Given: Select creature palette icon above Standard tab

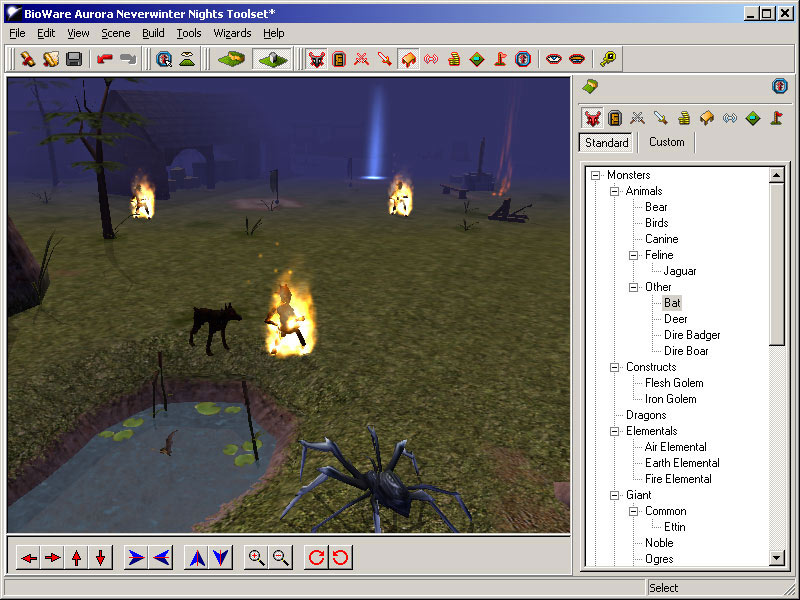Looking at the screenshot, I should point(593,118).
